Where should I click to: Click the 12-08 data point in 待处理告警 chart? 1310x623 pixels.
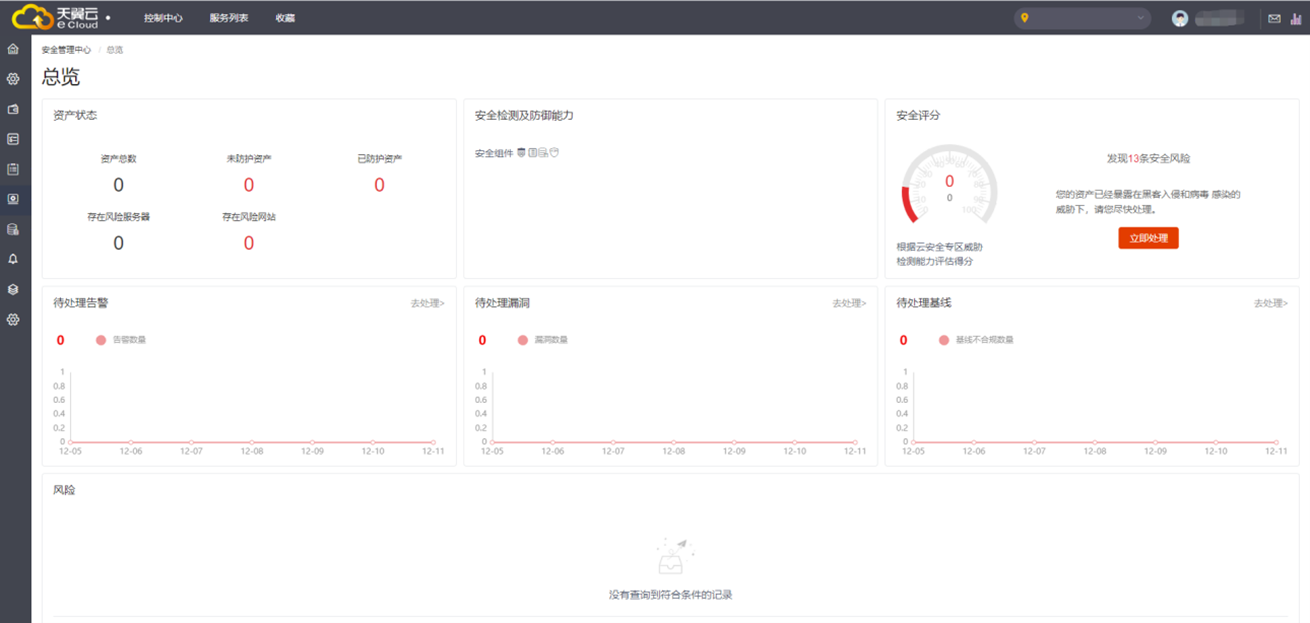pyautogui.click(x=252, y=442)
